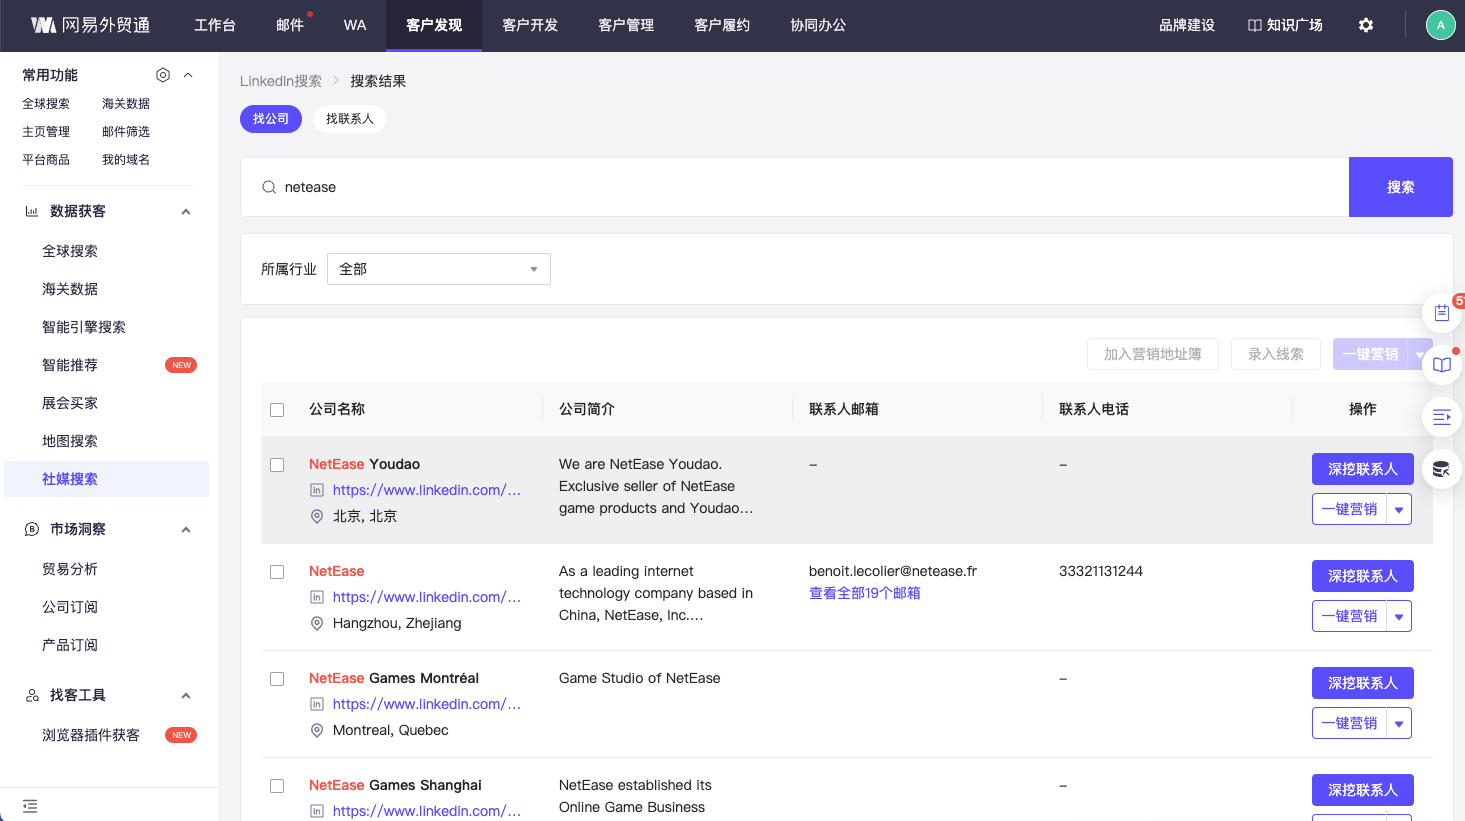Click LinkedIn icon for NetEase Youdao
Viewport: 1465px width, 821px height.
[317, 490]
